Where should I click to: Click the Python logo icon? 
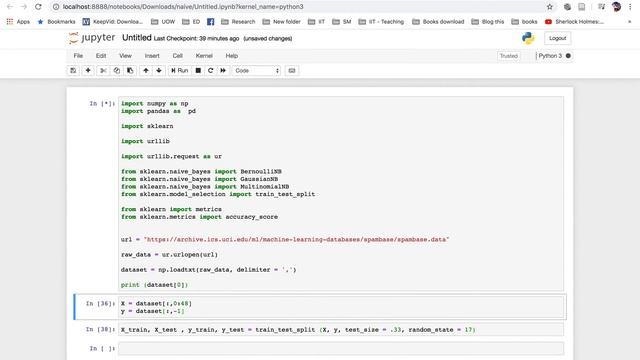pyautogui.click(x=528, y=38)
